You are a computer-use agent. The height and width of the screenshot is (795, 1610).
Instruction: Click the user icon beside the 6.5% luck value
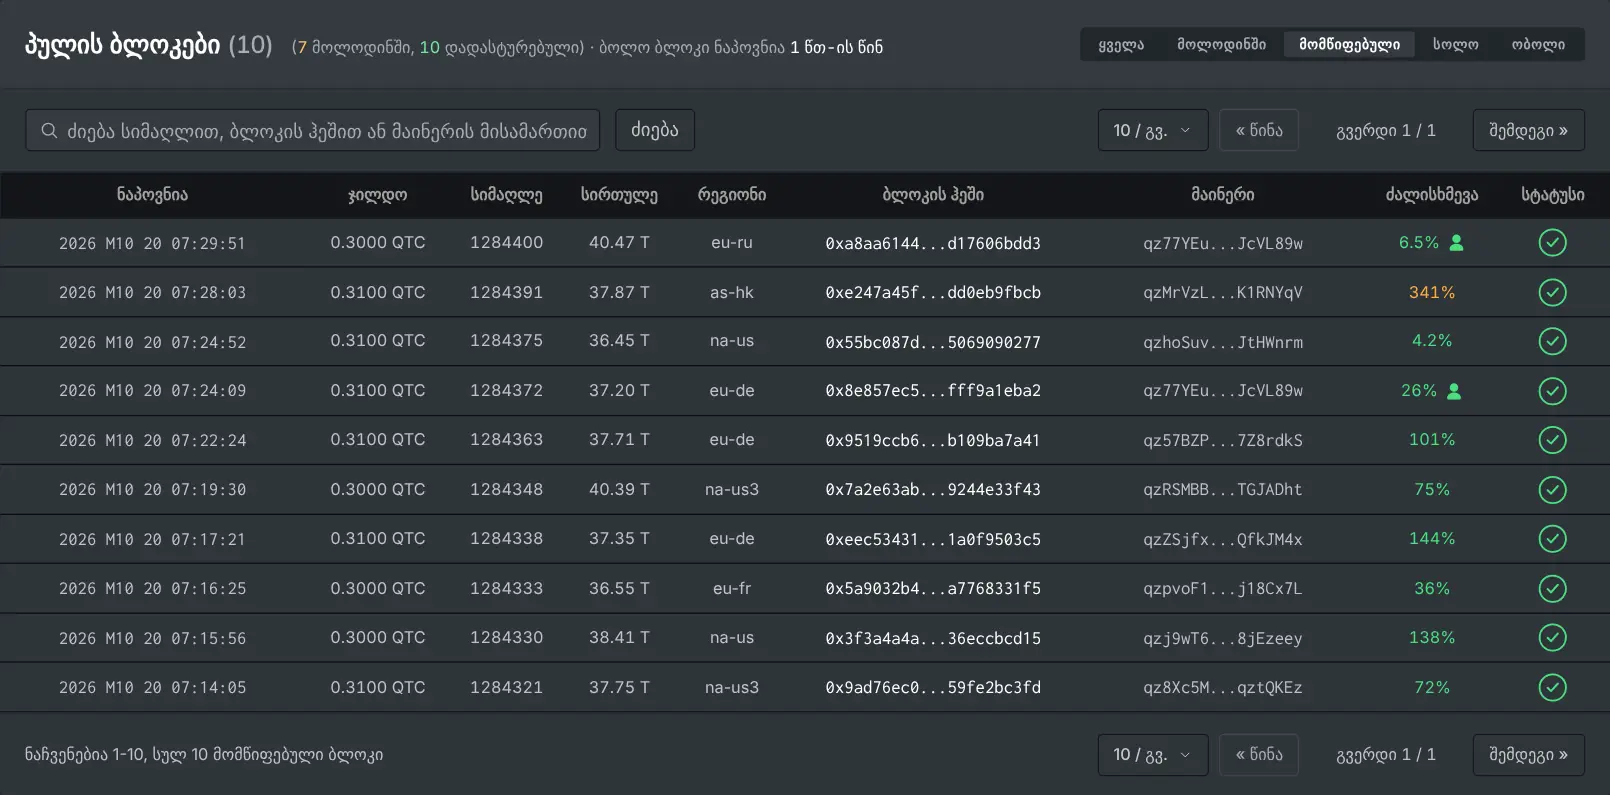(1456, 243)
